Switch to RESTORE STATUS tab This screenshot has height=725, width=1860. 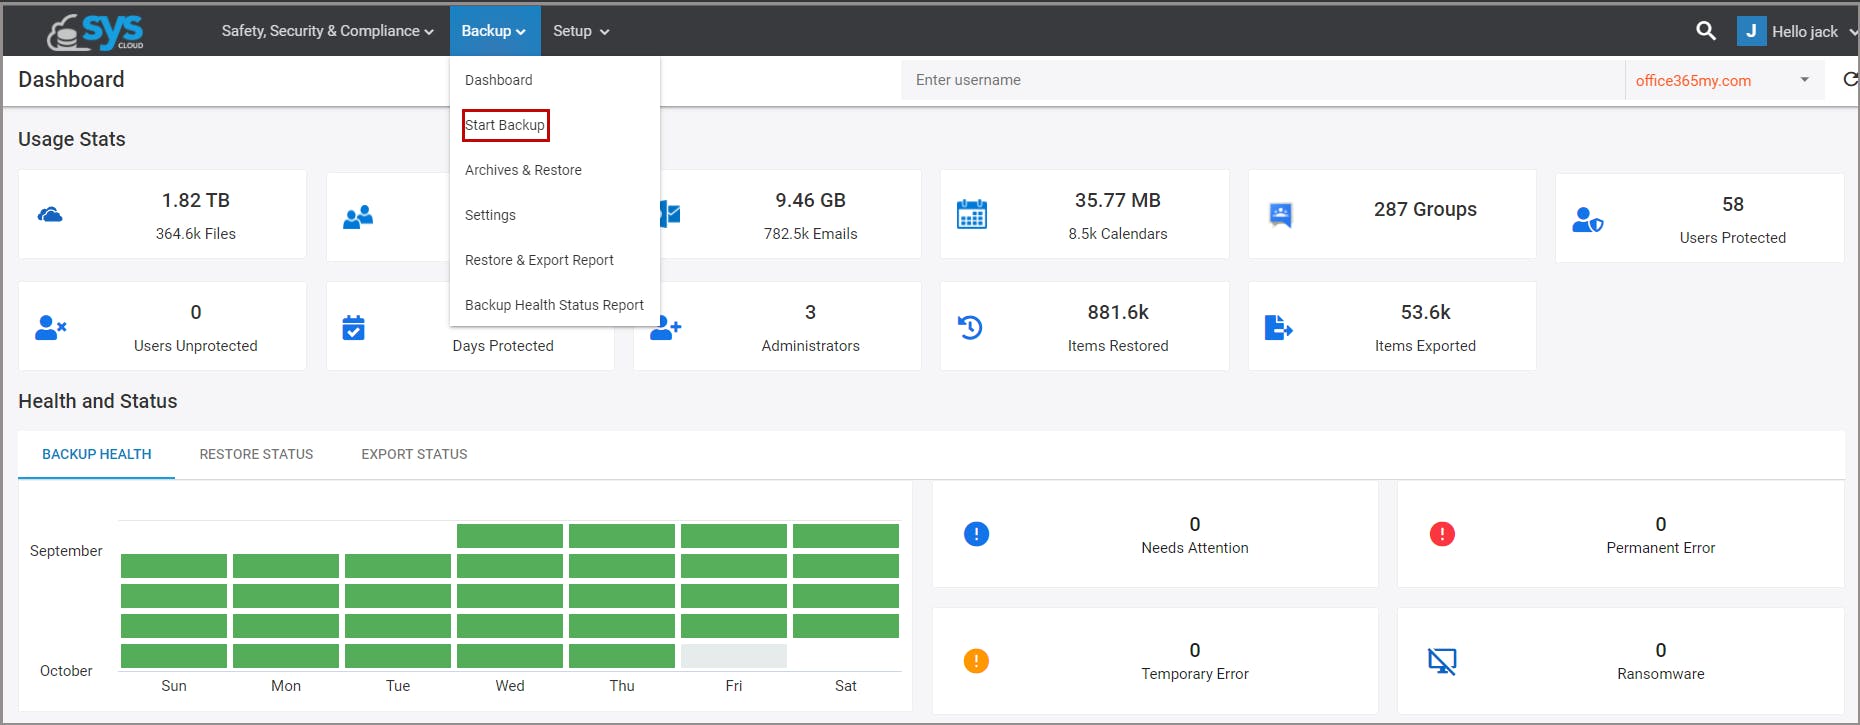click(256, 454)
